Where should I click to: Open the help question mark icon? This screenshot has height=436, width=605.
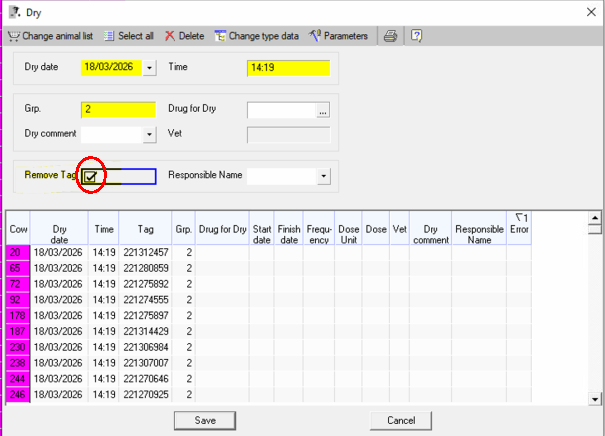(416, 36)
